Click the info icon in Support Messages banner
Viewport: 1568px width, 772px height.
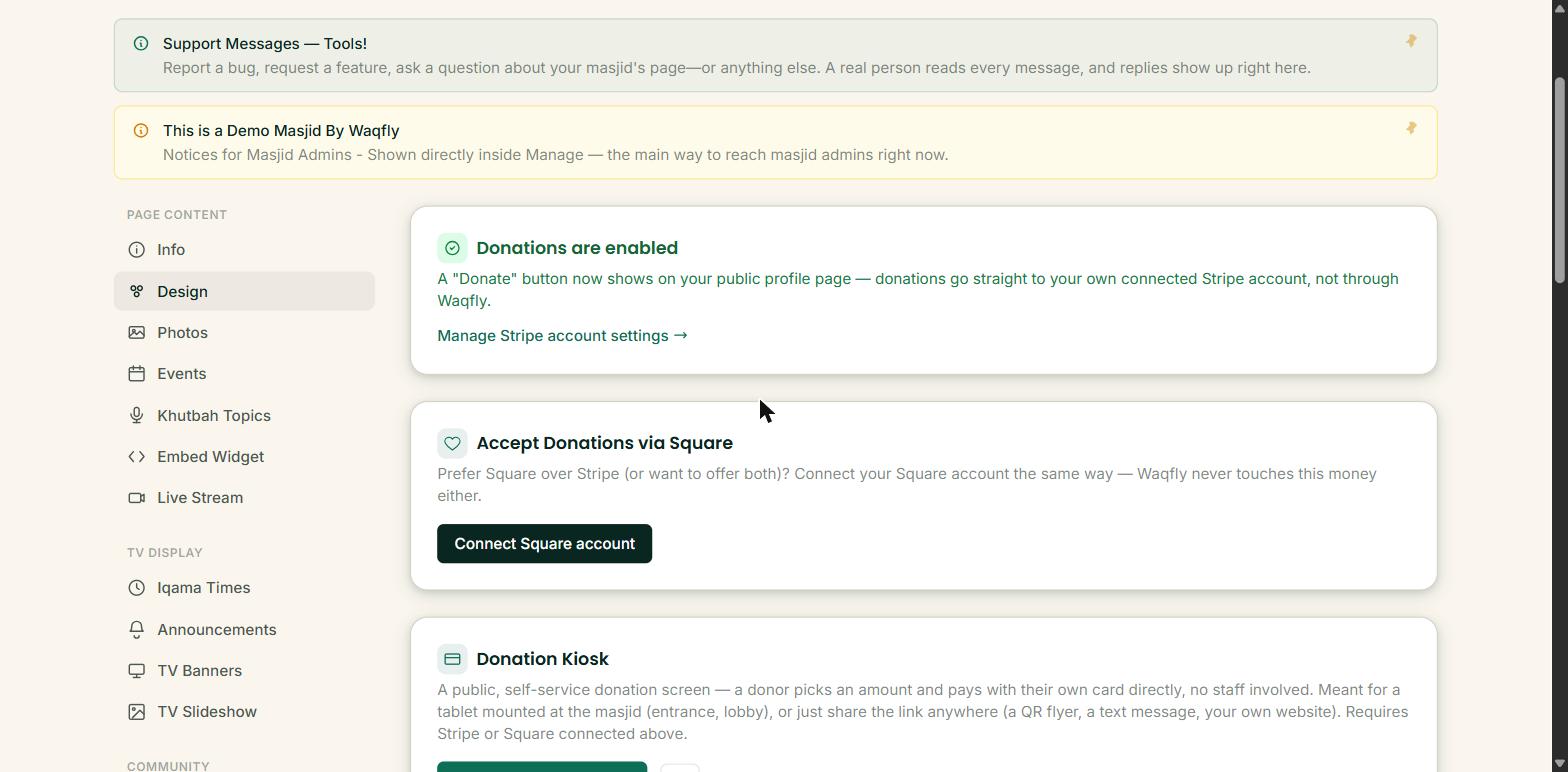click(141, 43)
